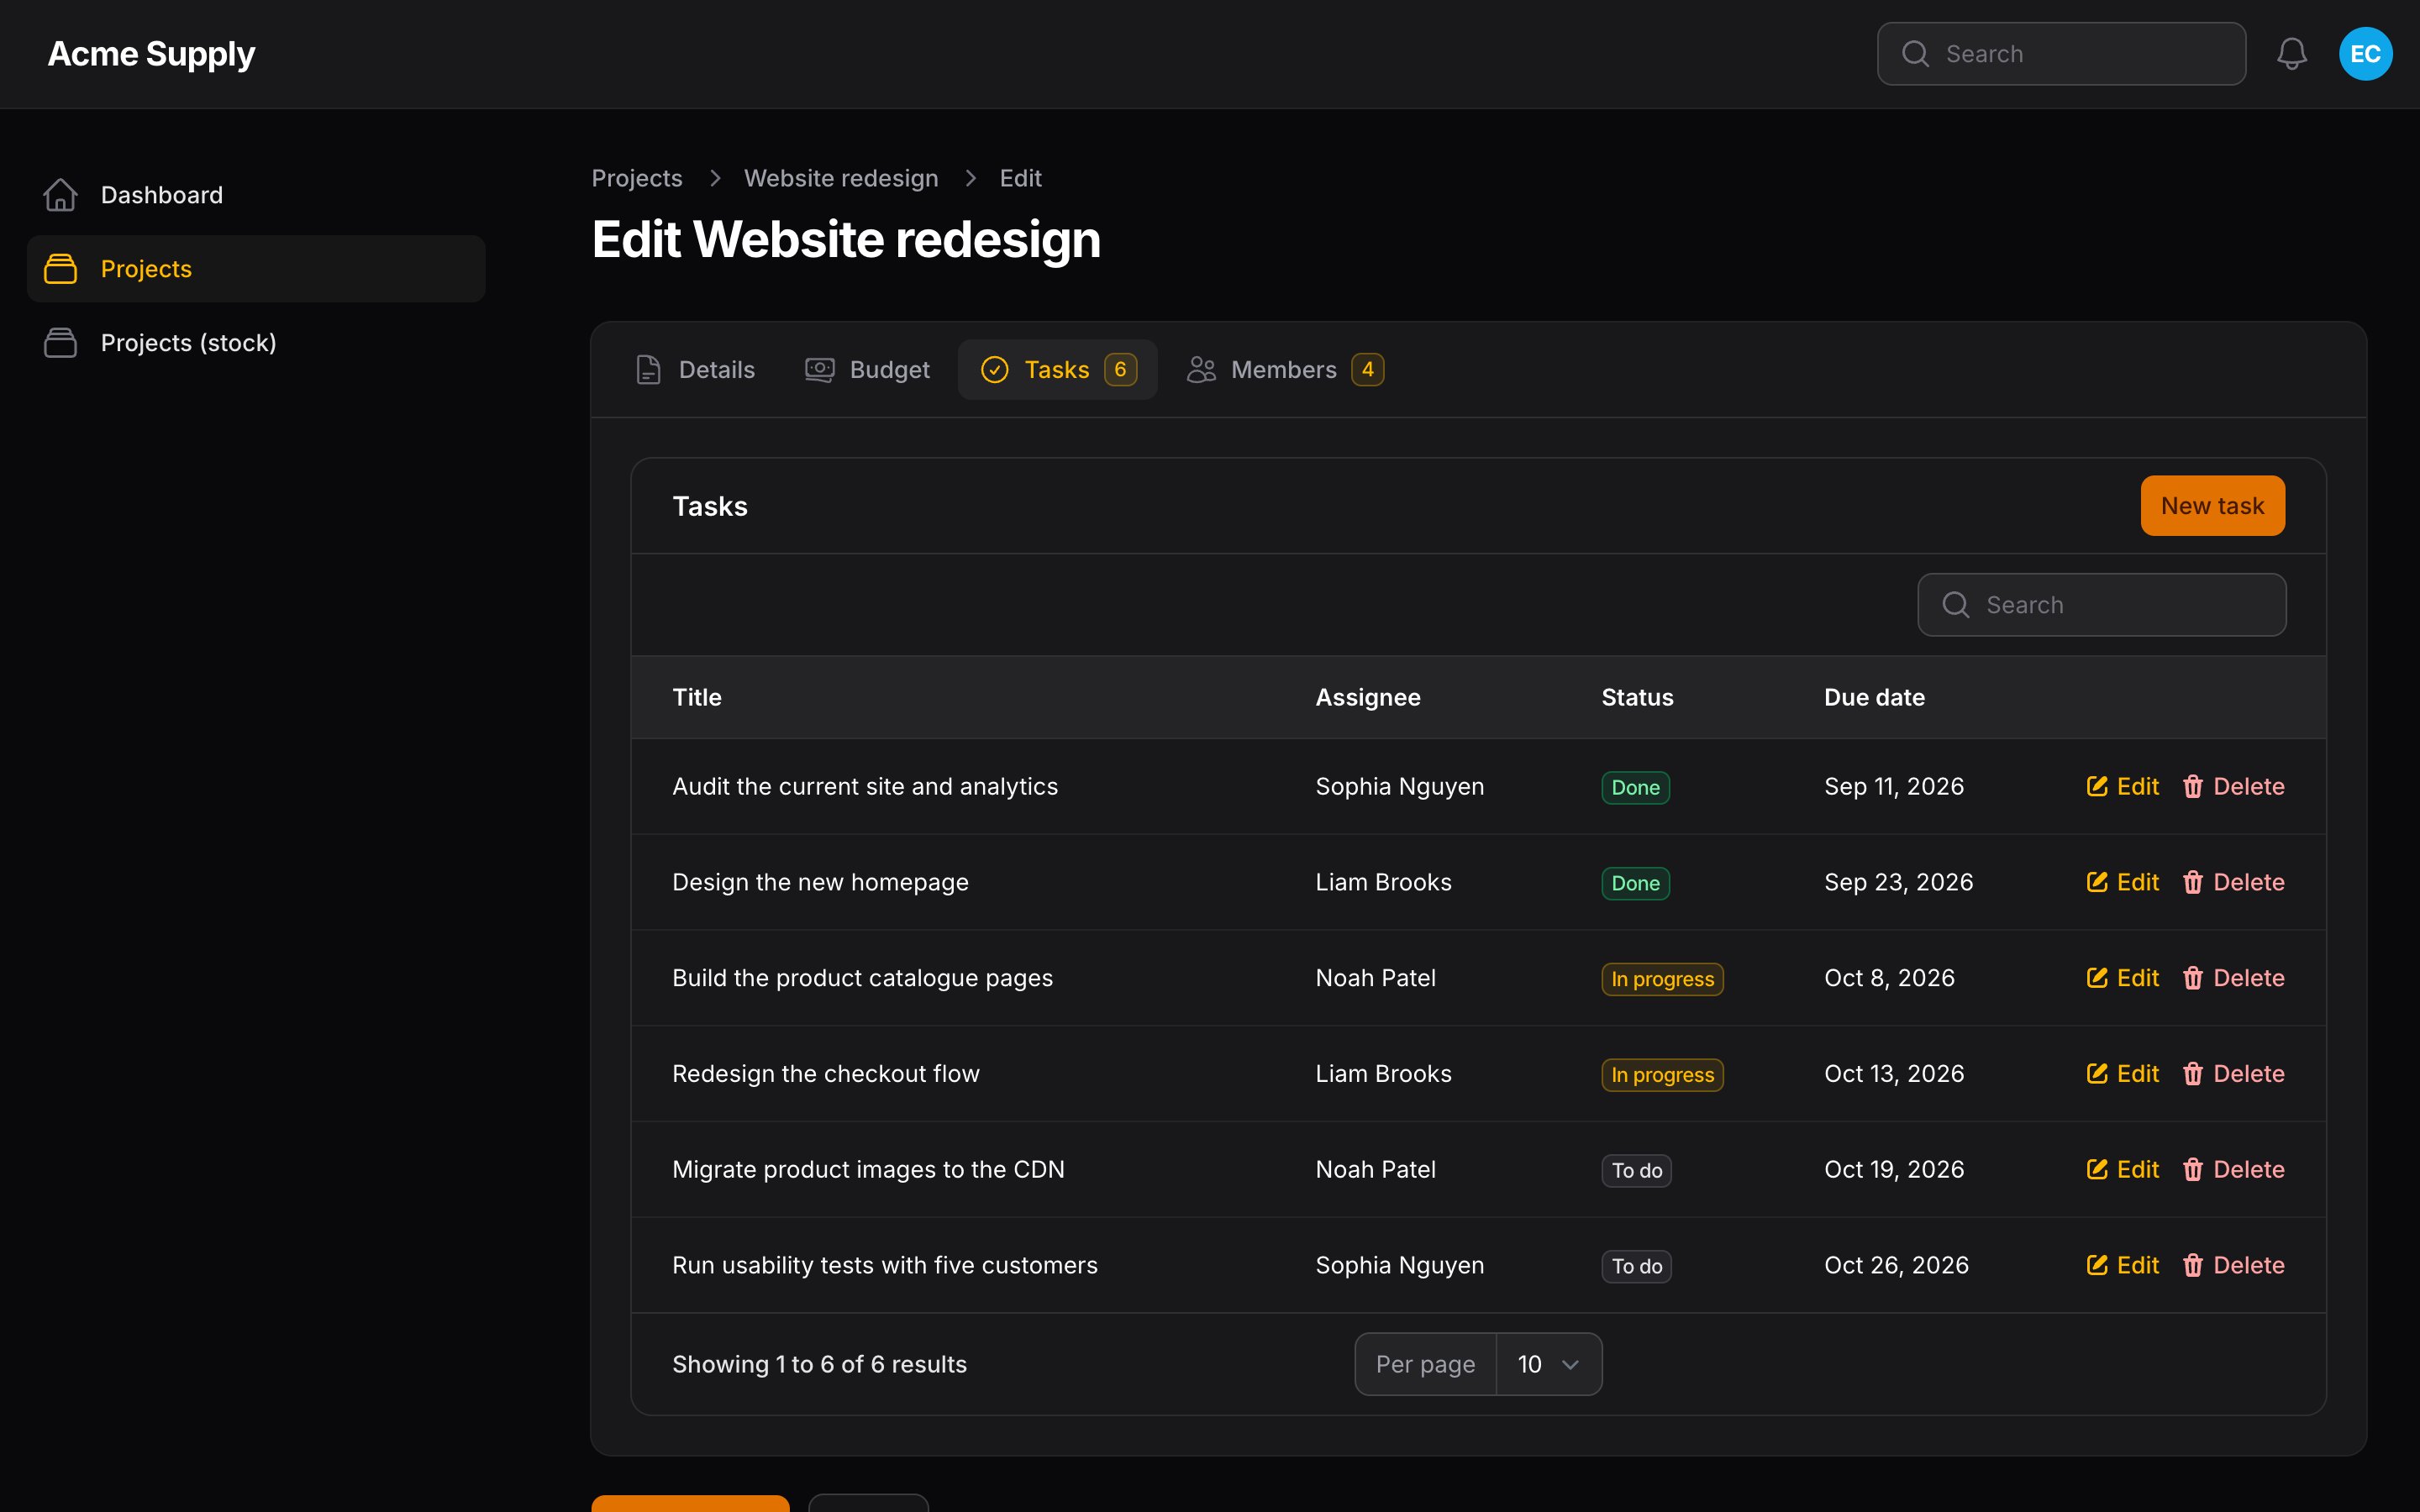This screenshot has width=2420, height=1512.
Task: Delete the Design the new homepage task
Action: tap(2233, 882)
